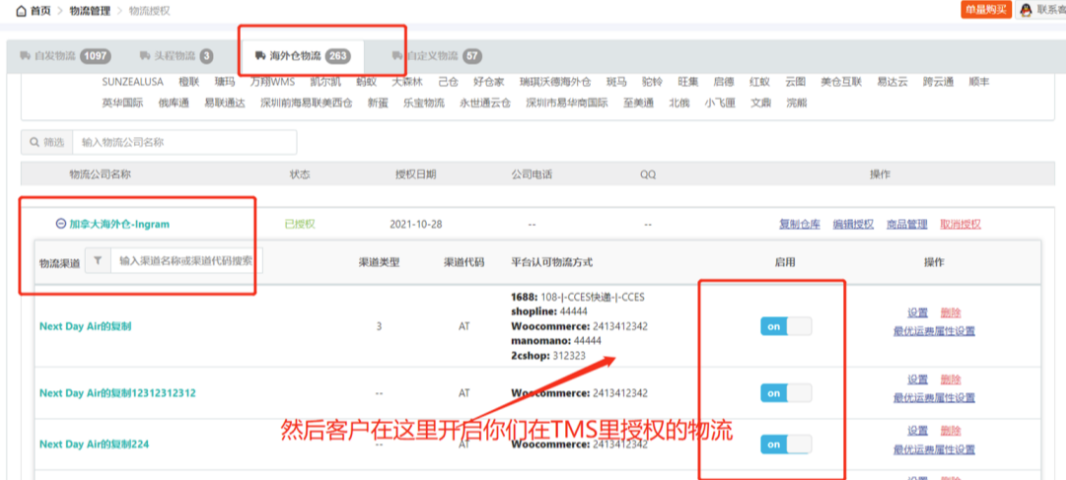The image size is (1066, 480).
Task: Select 英华国际 logistics provider
Action: pos(122,103)
